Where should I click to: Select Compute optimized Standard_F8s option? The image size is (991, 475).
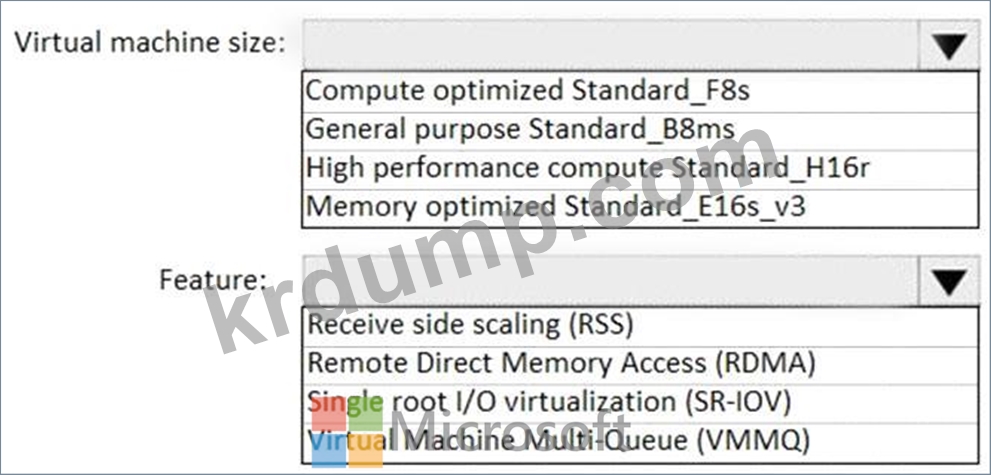pos(640,92)
